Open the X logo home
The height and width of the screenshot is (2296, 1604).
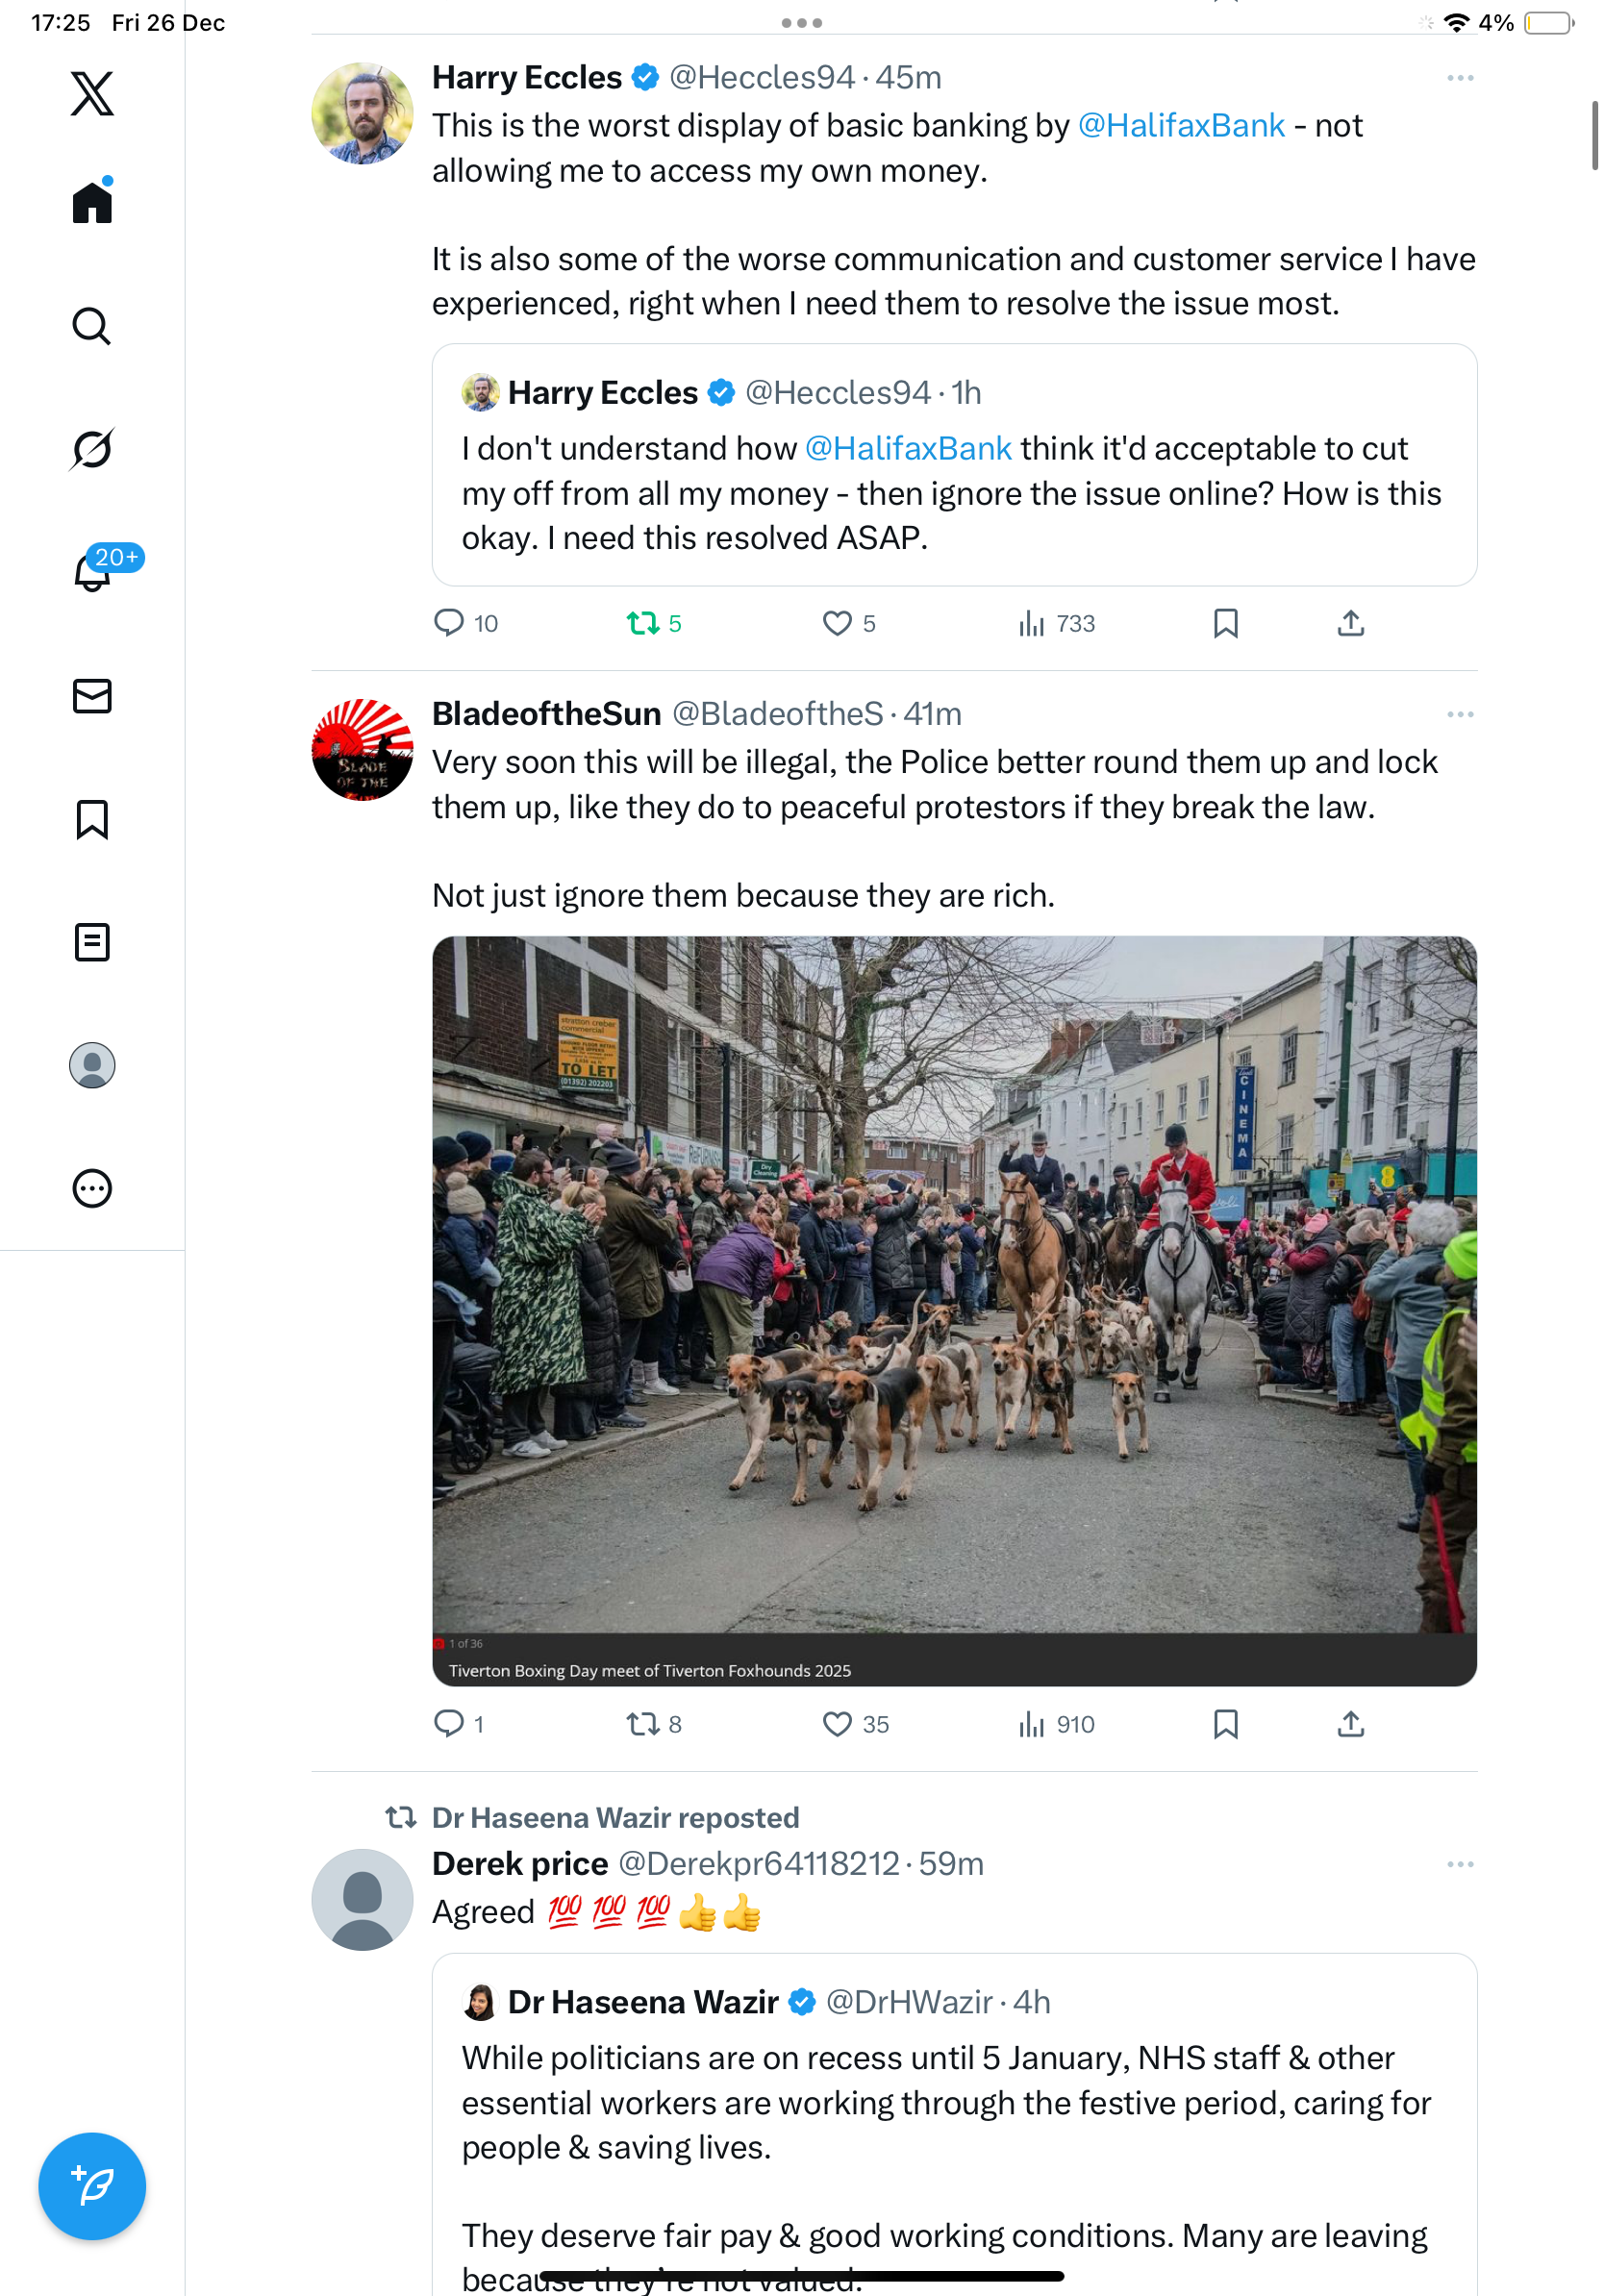point(92,94)
